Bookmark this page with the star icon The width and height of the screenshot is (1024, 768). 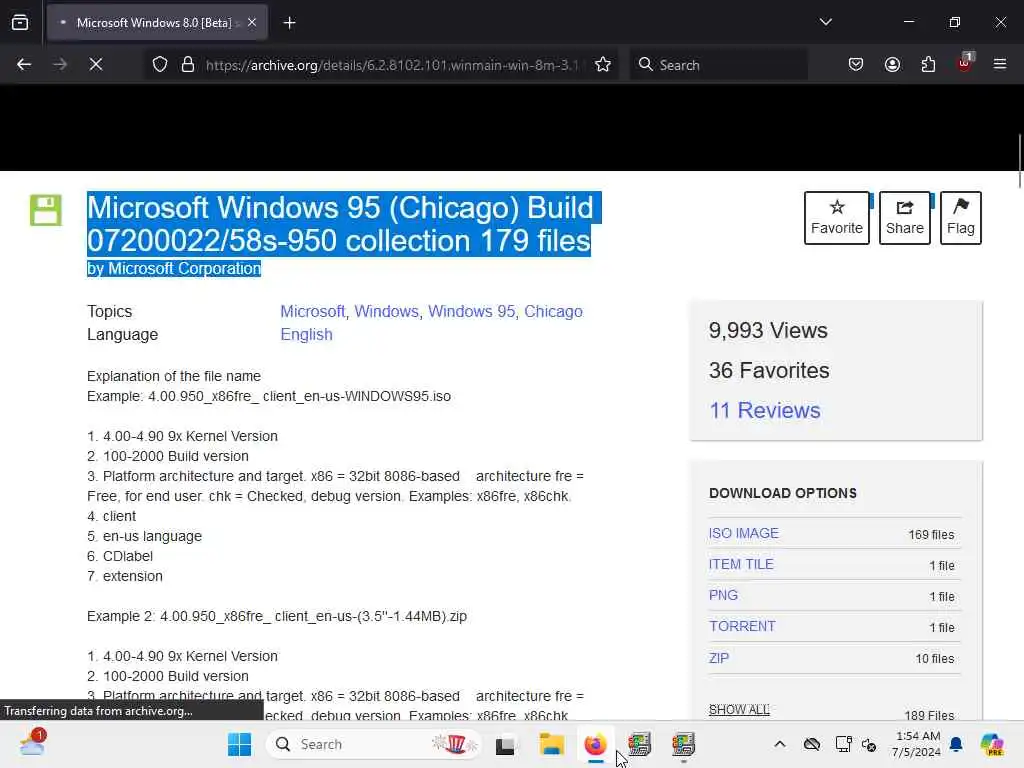click(x=603, y=65)
